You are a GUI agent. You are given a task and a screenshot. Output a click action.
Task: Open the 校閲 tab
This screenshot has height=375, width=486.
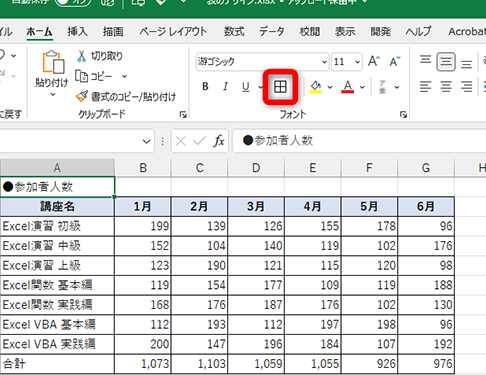point(310,32)
